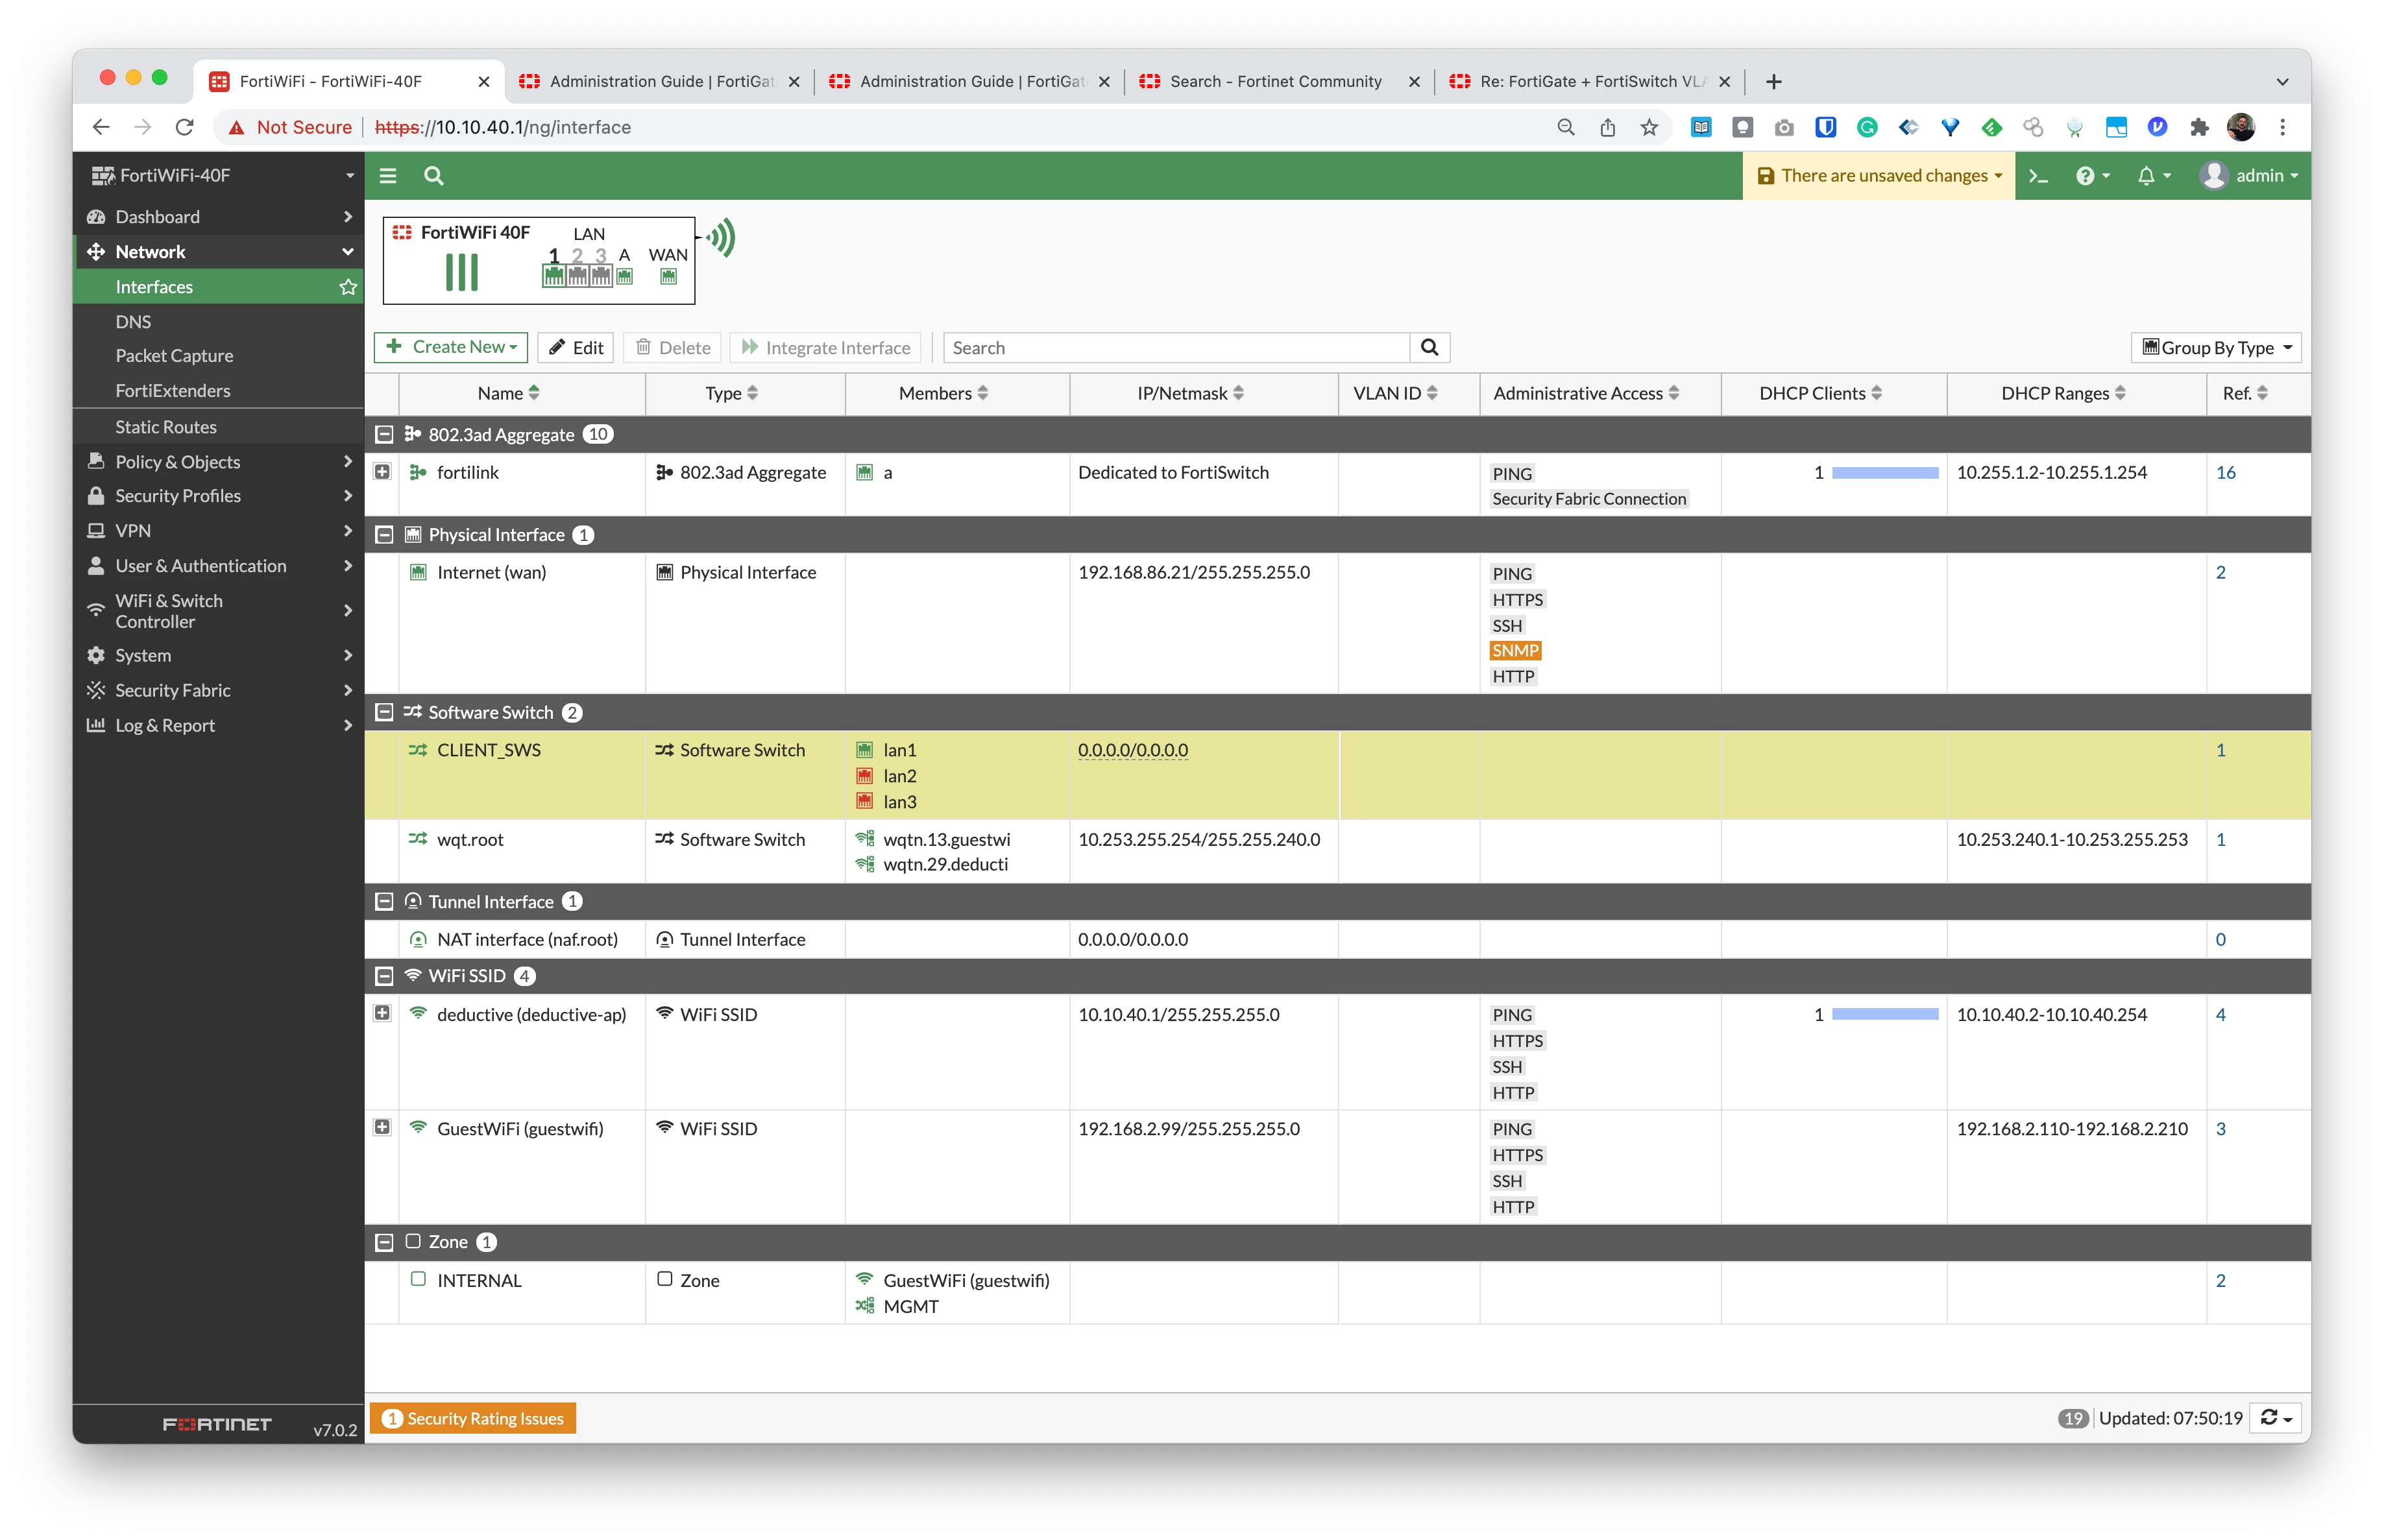Open the CLI console icon
Viewport: 2384px width, 1540px height.
pyautogui.click(x=2038, y=176)
